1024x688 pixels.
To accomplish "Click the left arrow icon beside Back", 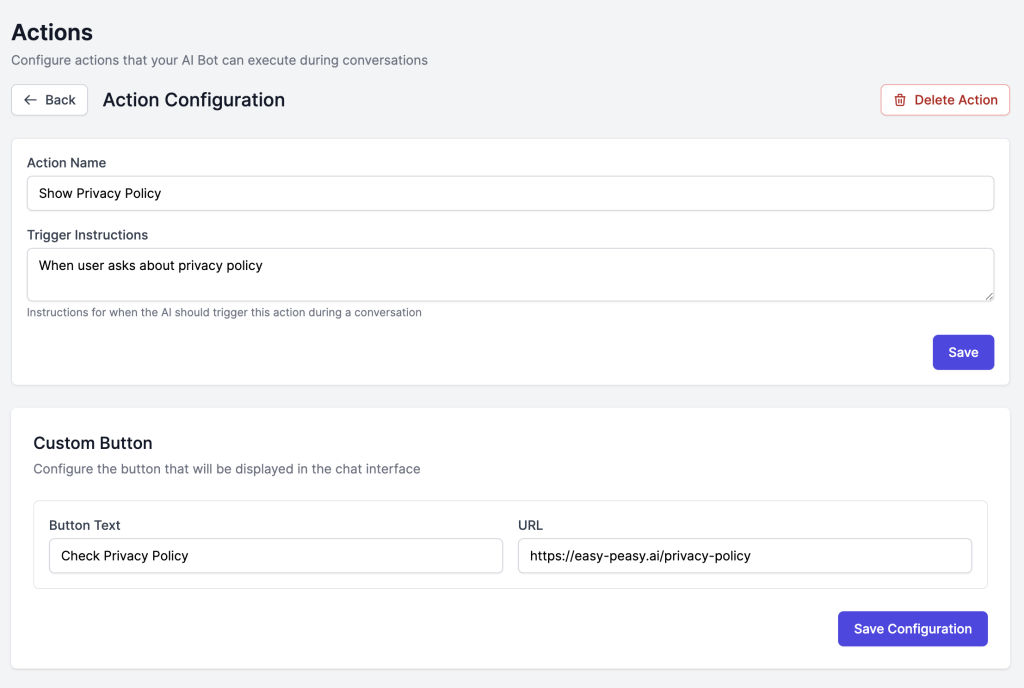I will pos(30,100).
